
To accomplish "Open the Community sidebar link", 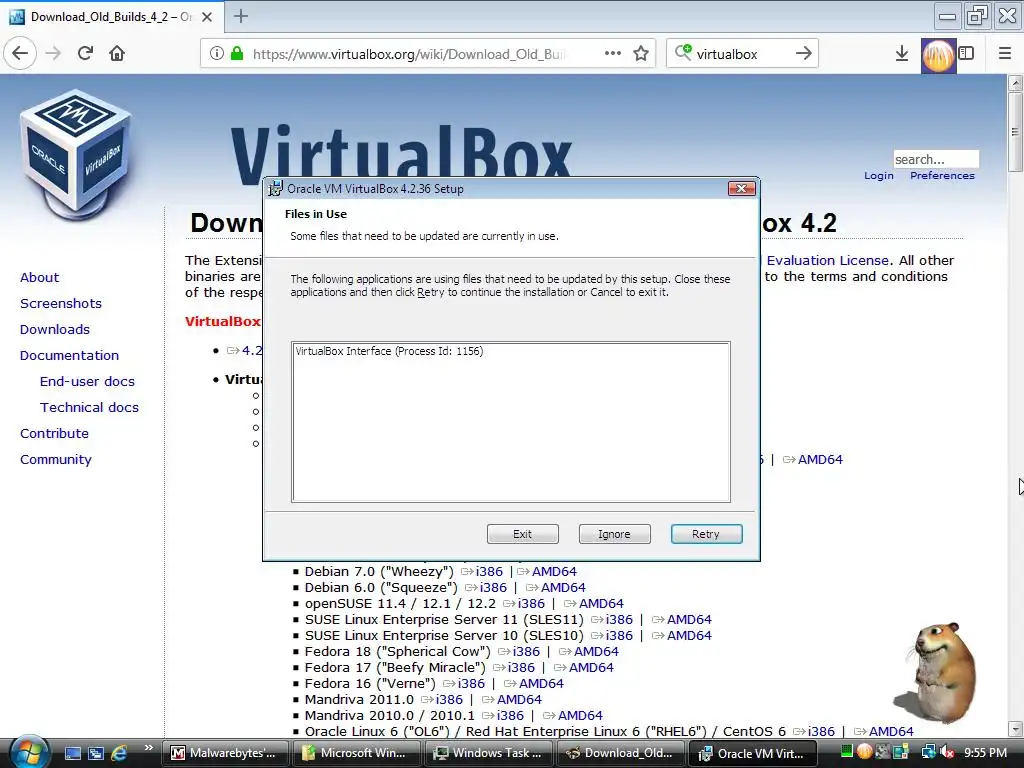I will tap(56, 460).
